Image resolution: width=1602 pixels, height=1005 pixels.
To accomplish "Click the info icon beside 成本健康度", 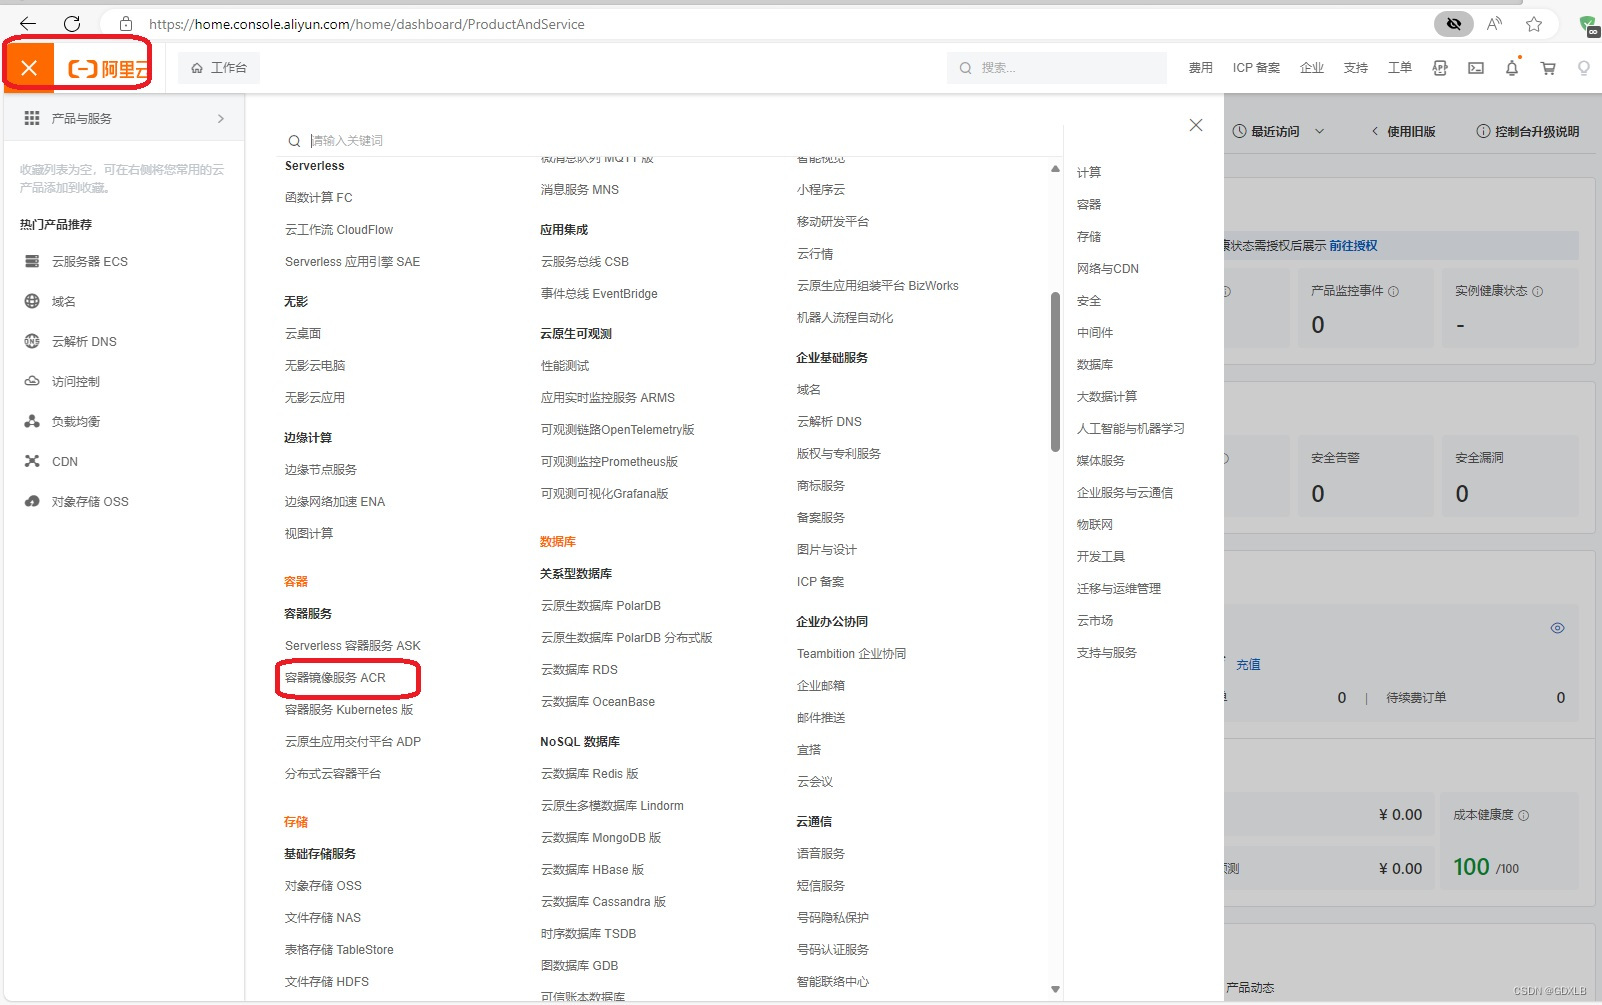I will [x=1523, y=815].
